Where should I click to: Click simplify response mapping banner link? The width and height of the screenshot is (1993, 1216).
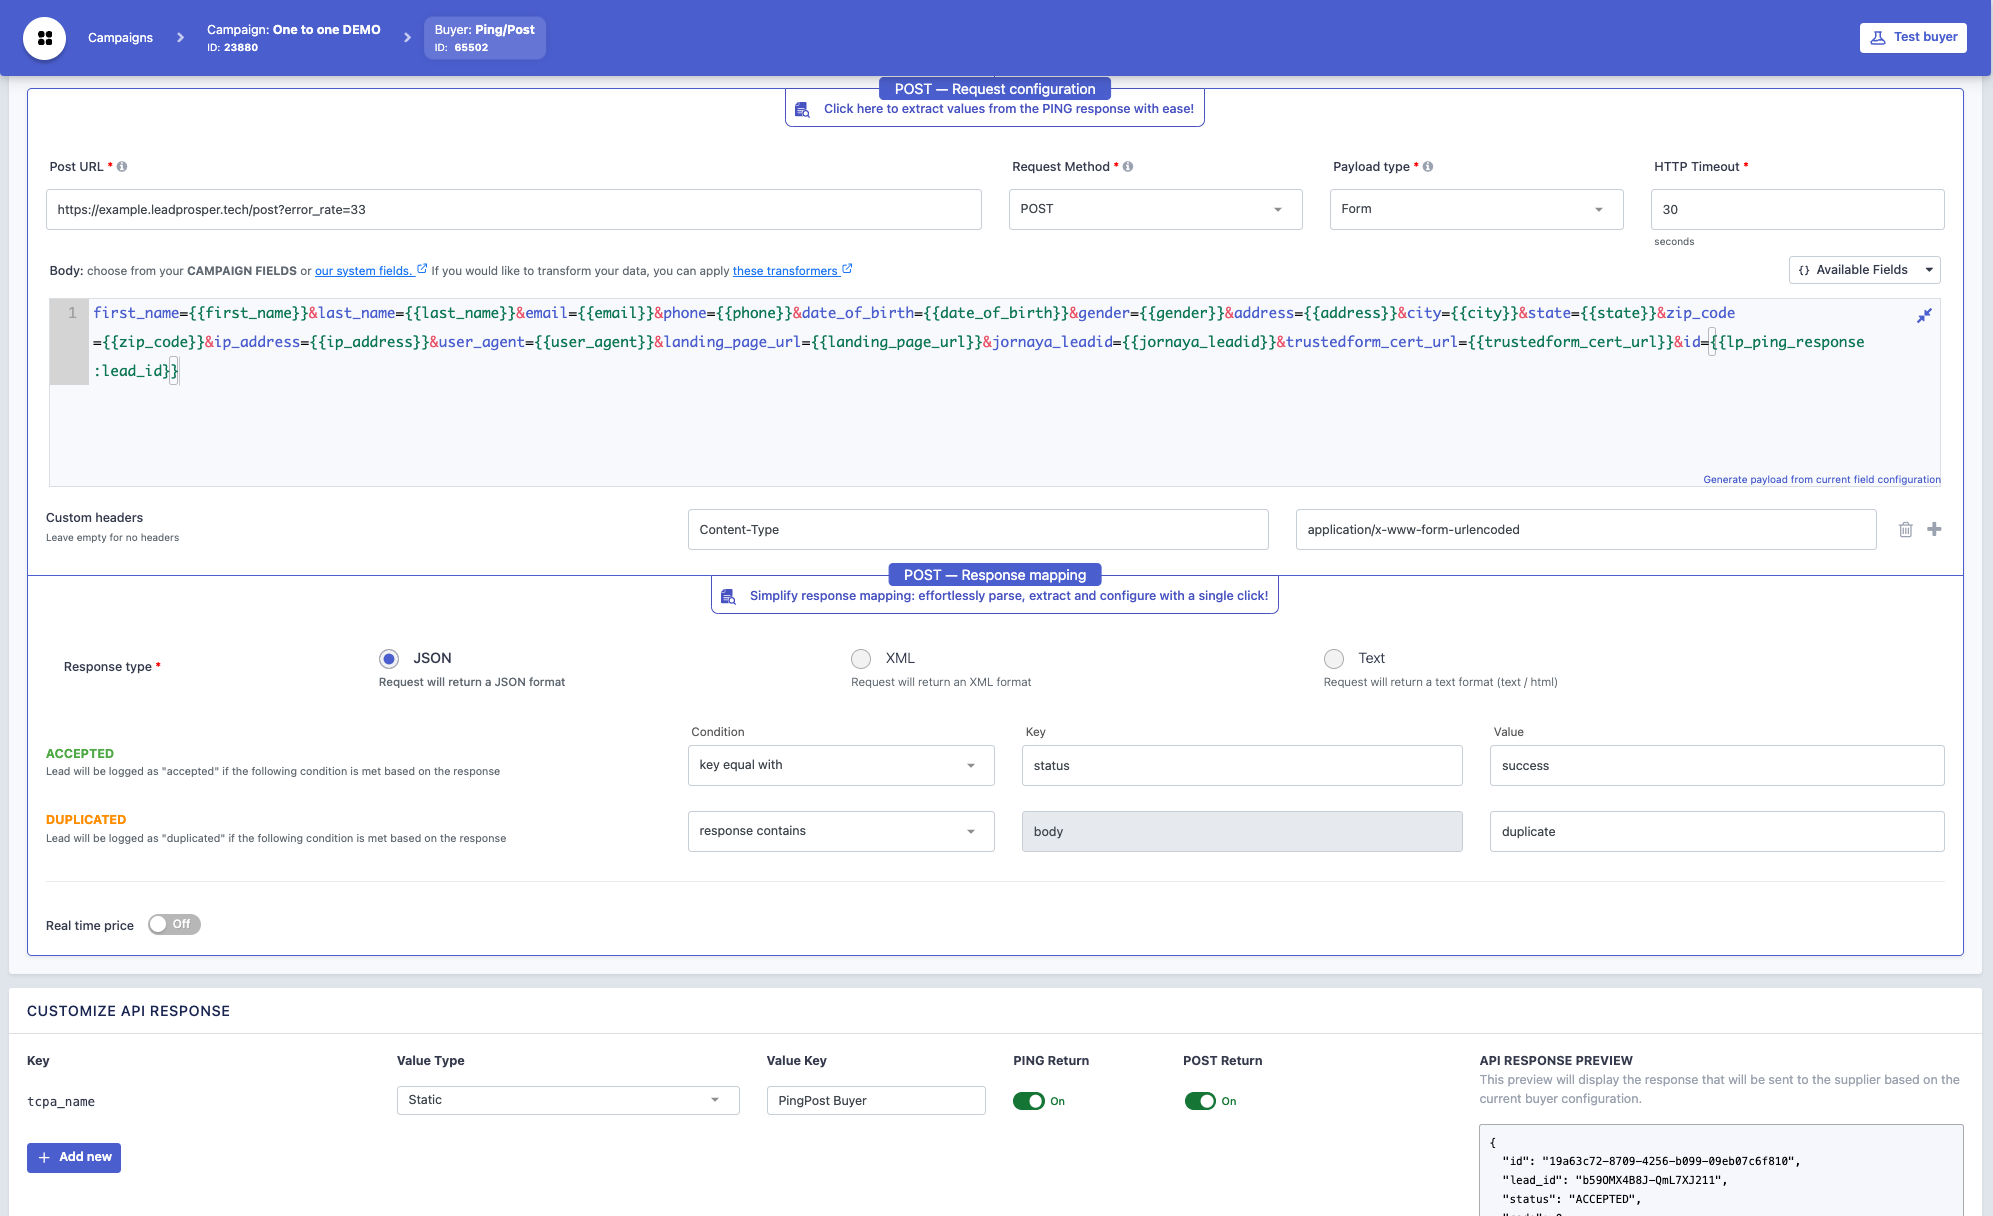click(1009, 596)
